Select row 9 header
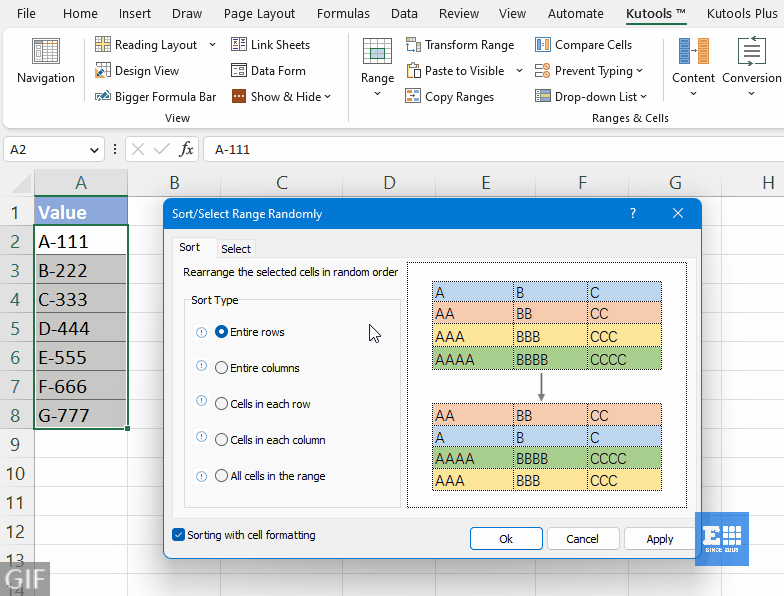 [16, 444]
